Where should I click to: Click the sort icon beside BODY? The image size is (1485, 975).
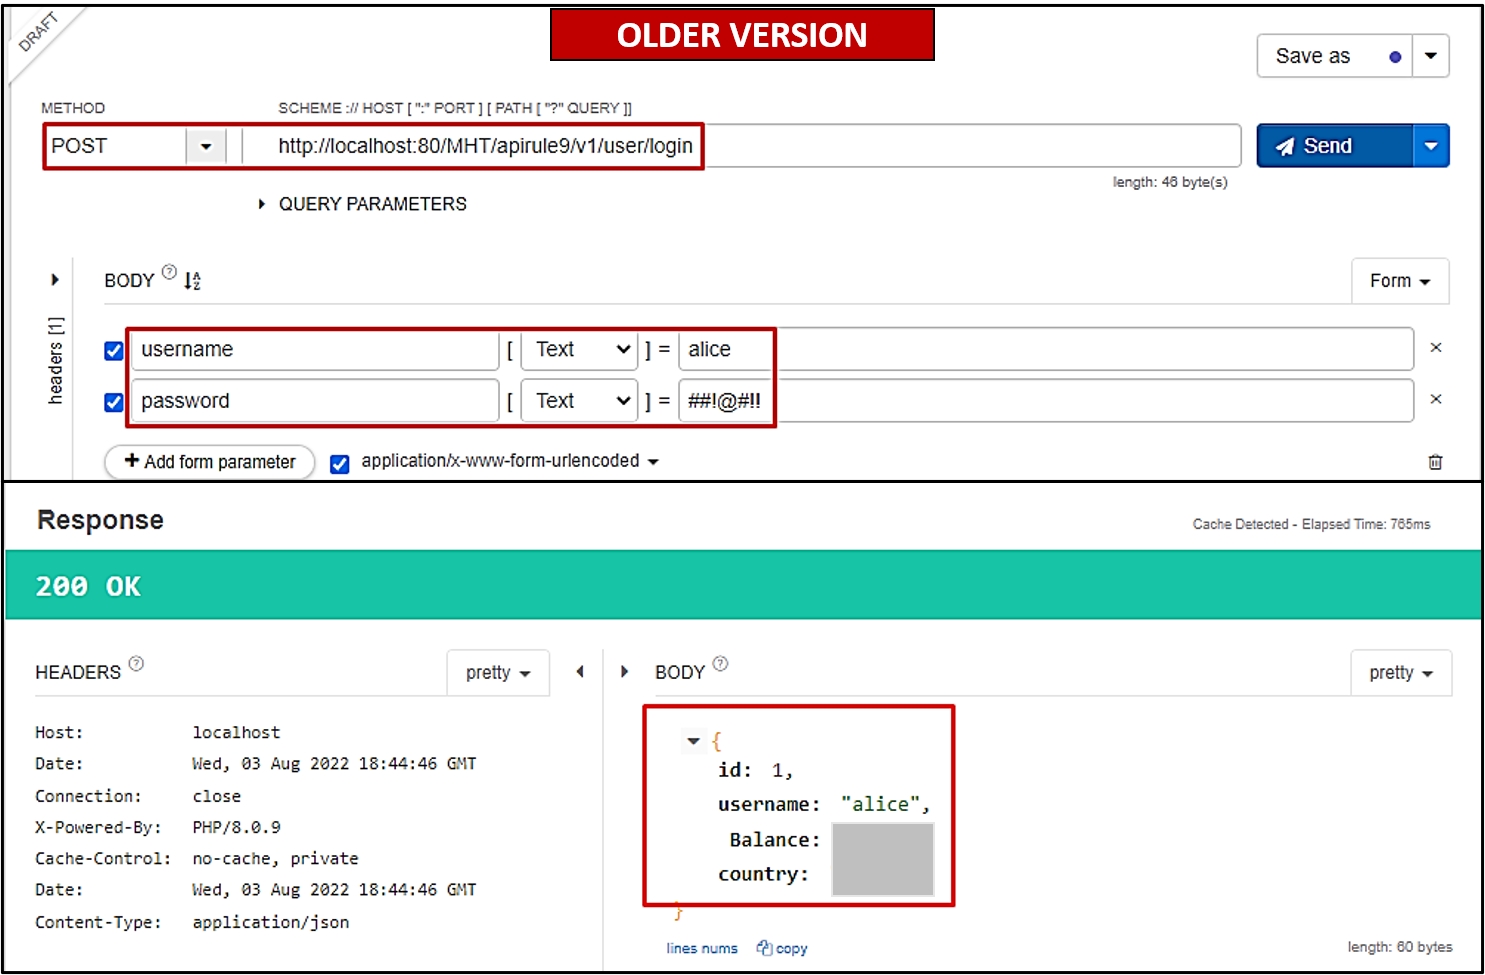point(192,281)
